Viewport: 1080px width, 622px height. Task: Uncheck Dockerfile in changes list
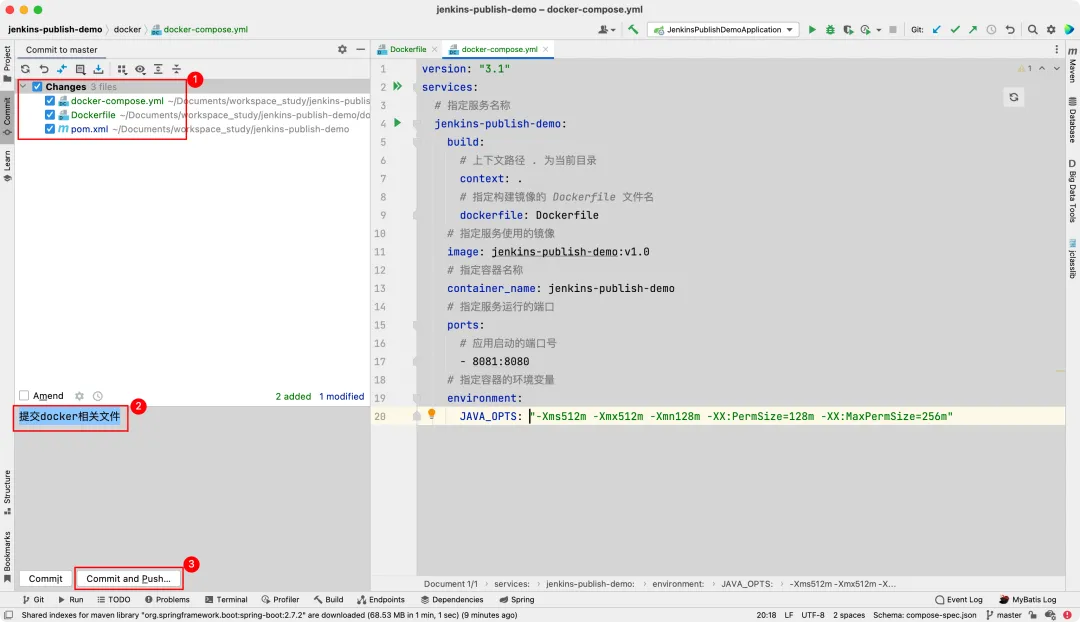point(50,115)
